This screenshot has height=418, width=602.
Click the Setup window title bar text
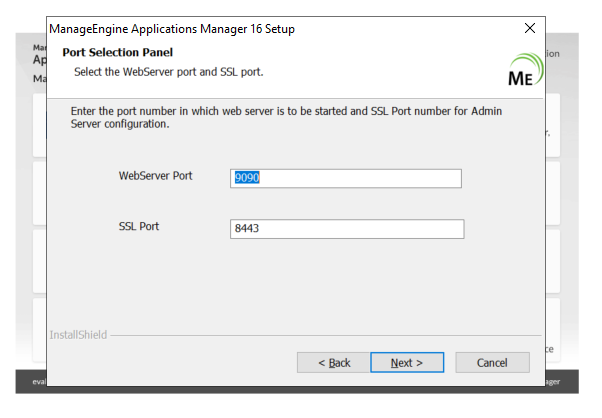click(x=172, y=29)
